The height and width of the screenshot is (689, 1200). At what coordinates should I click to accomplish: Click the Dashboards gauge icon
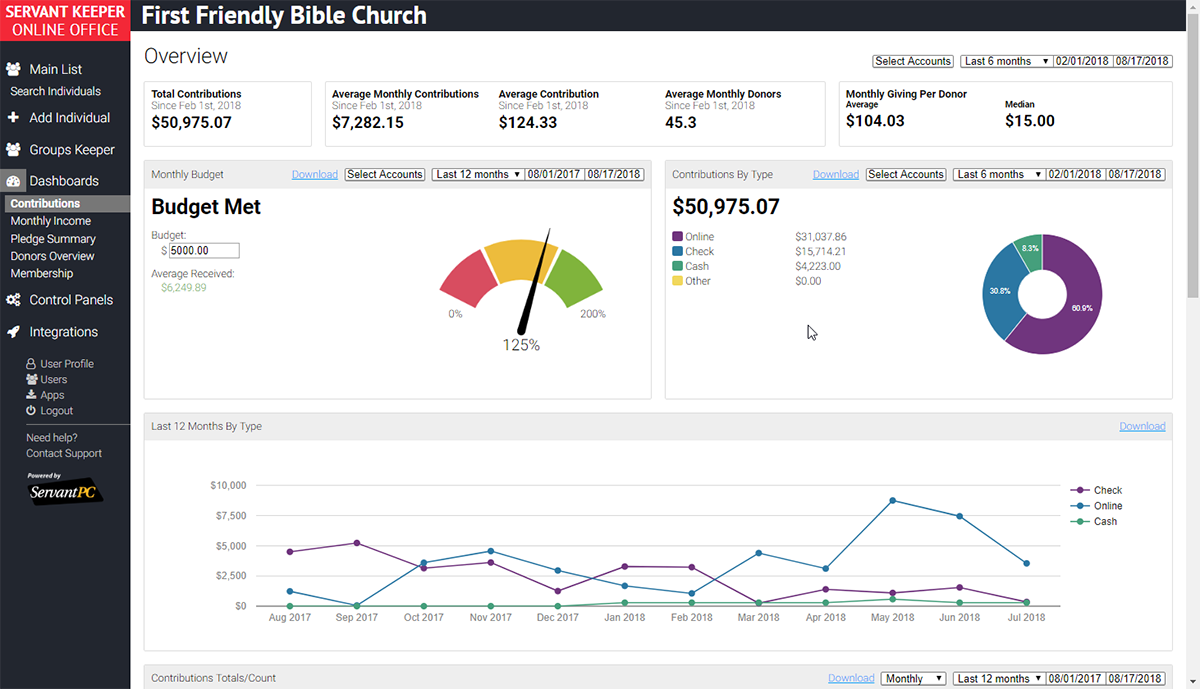[x=14, y=181]
